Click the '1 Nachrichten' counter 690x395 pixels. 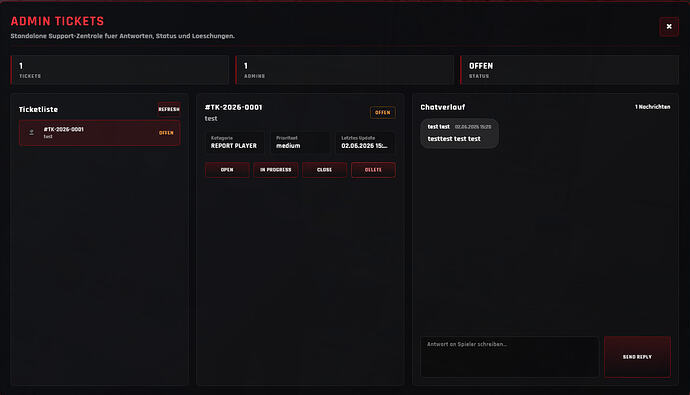click(x=653, y=107)
